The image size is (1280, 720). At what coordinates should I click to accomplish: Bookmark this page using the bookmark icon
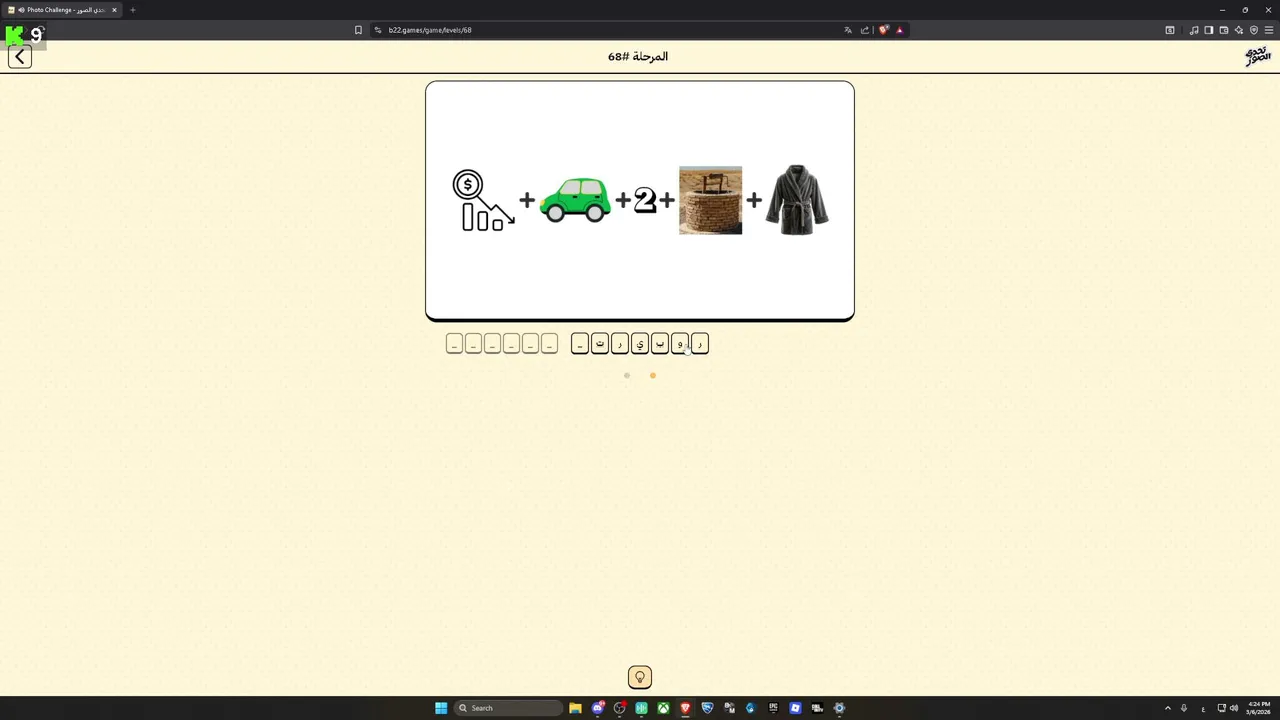coord(358,30)
